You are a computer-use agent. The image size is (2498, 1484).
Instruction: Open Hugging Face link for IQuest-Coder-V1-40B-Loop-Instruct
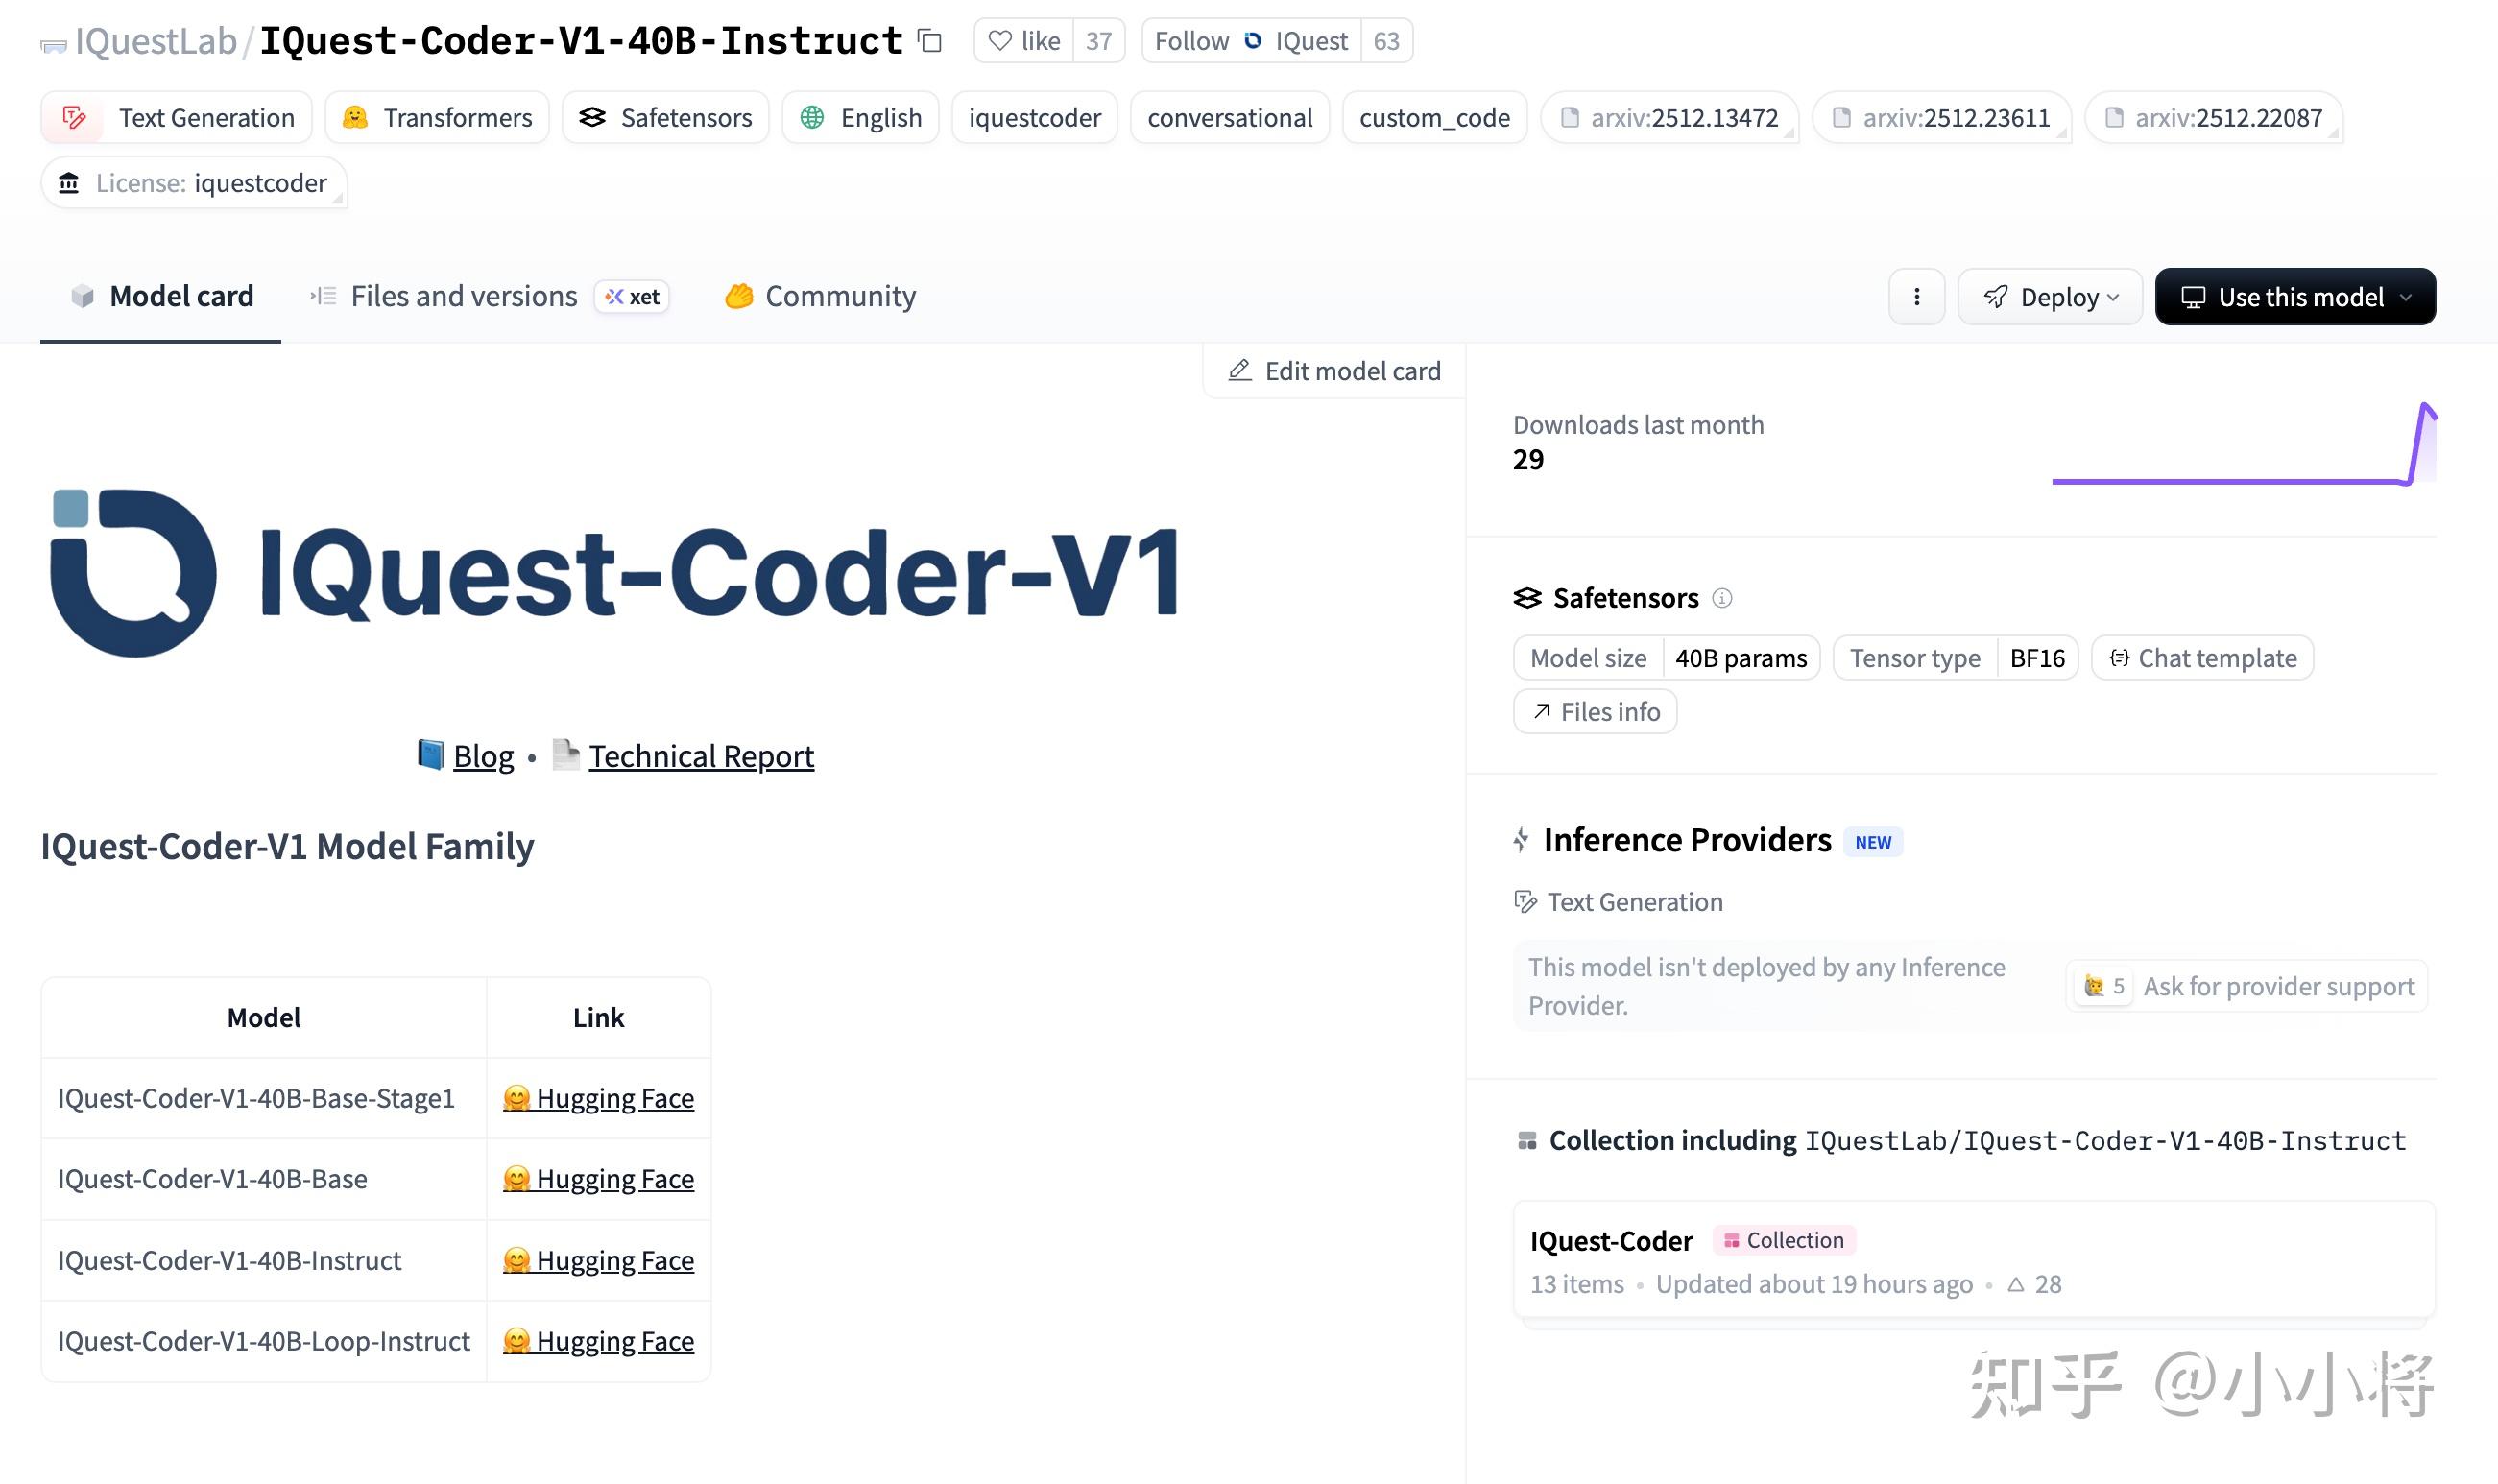click(598, 1341)
